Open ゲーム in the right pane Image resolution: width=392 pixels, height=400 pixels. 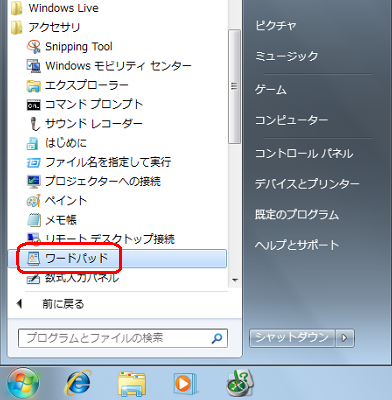point(271,89)
